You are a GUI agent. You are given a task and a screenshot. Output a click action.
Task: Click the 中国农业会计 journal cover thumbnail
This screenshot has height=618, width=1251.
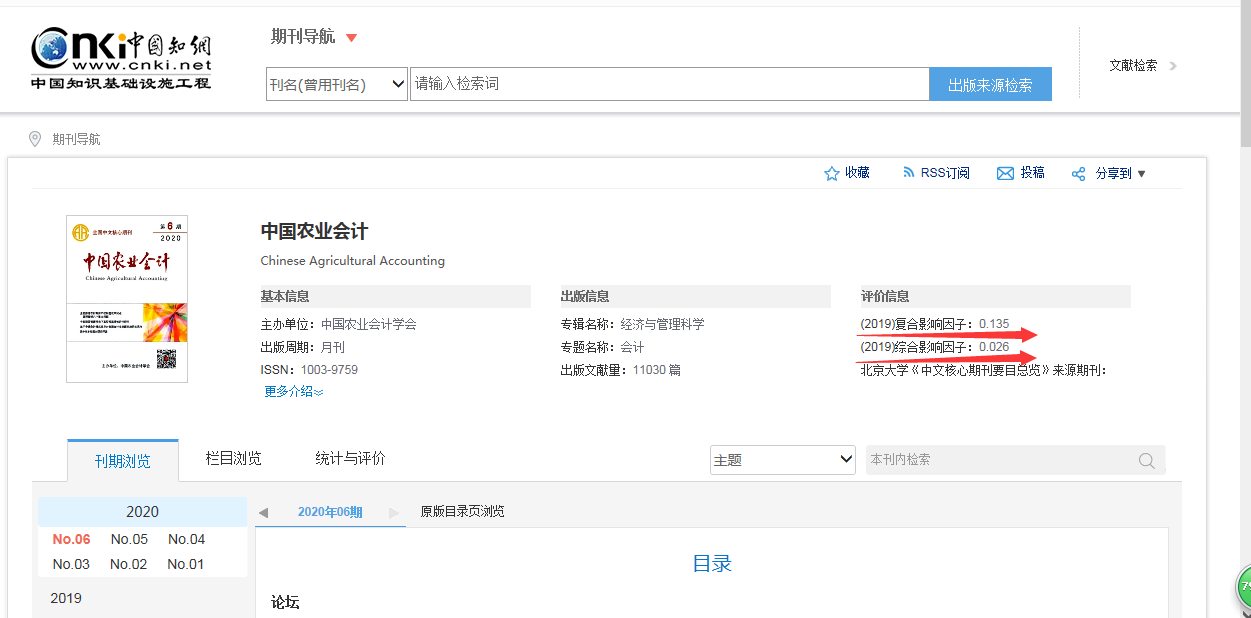tap(127, 299)
